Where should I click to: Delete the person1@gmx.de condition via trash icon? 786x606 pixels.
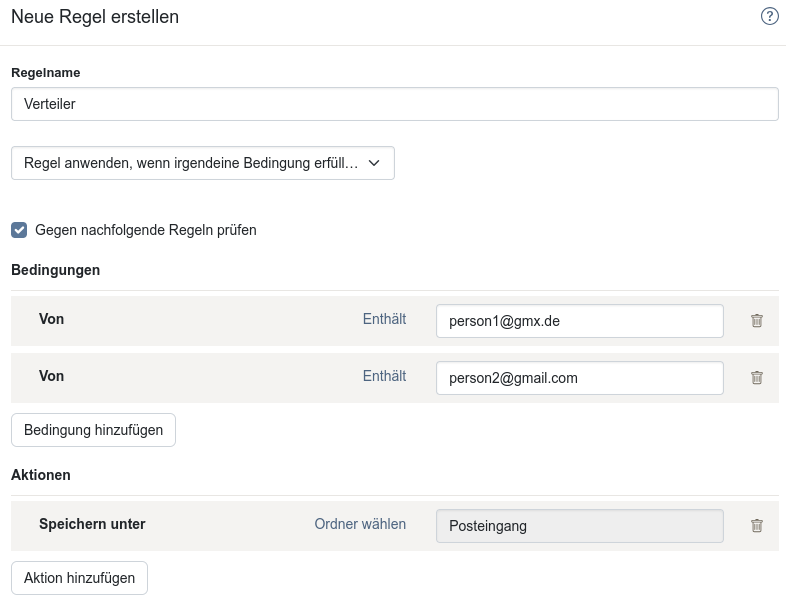[x=757, y=321]
